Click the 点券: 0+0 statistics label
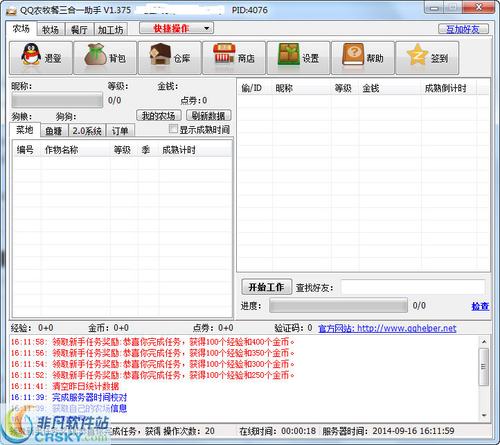Screen dimensions: 500x445 tap(213, 328)
